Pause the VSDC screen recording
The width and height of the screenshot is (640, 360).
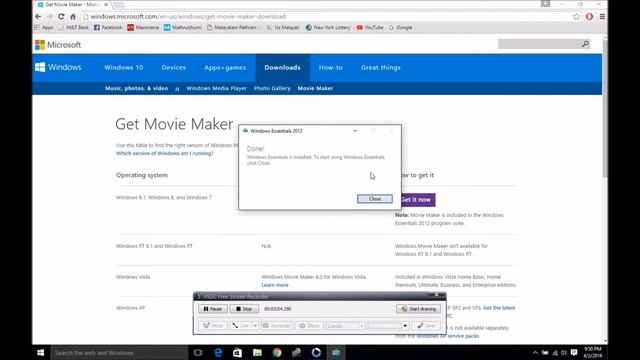(213, 309)
